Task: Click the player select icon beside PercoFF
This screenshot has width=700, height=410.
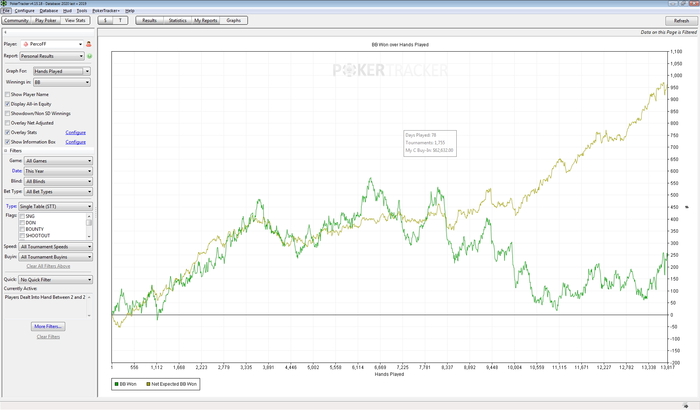Action: pos(89,45)
